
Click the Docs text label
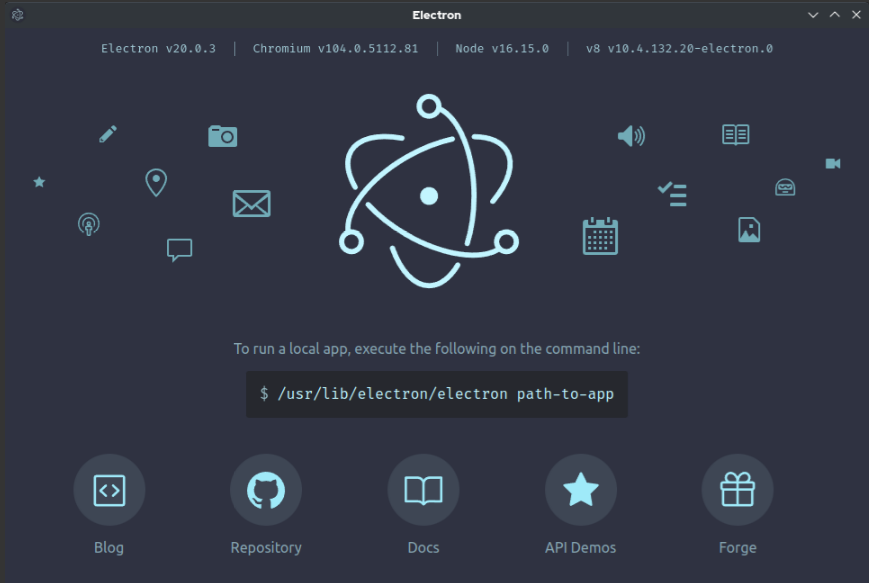coord(423,548)
